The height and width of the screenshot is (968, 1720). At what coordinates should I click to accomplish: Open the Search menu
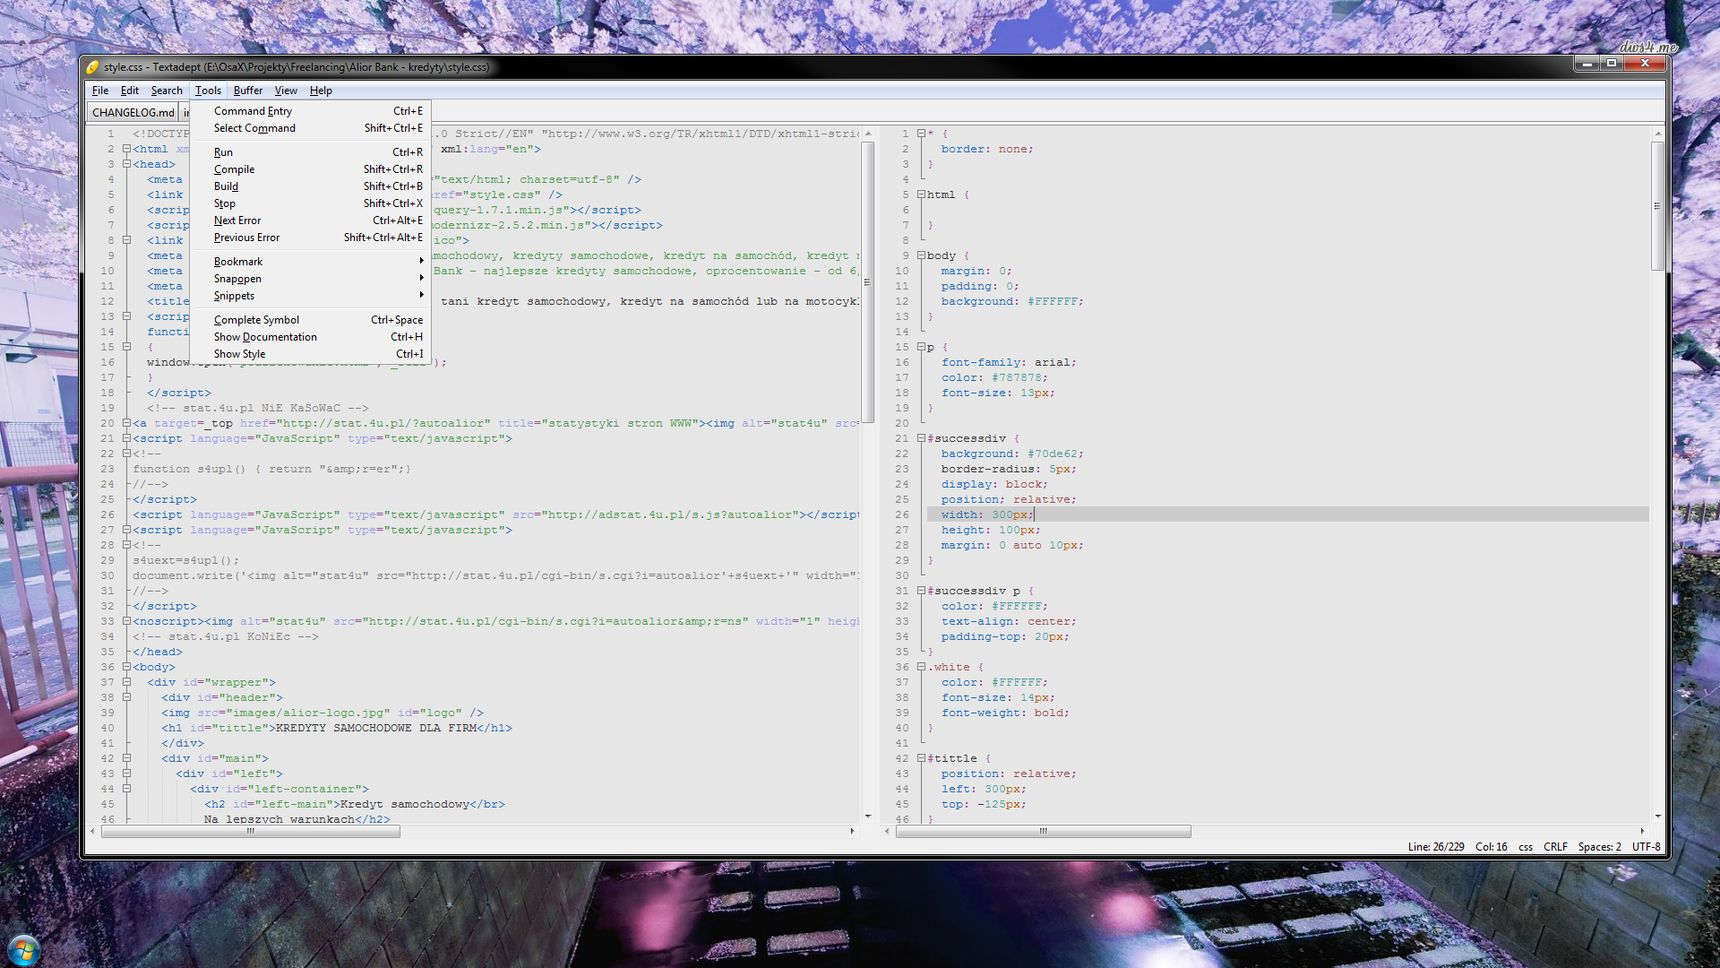(166, 90)
